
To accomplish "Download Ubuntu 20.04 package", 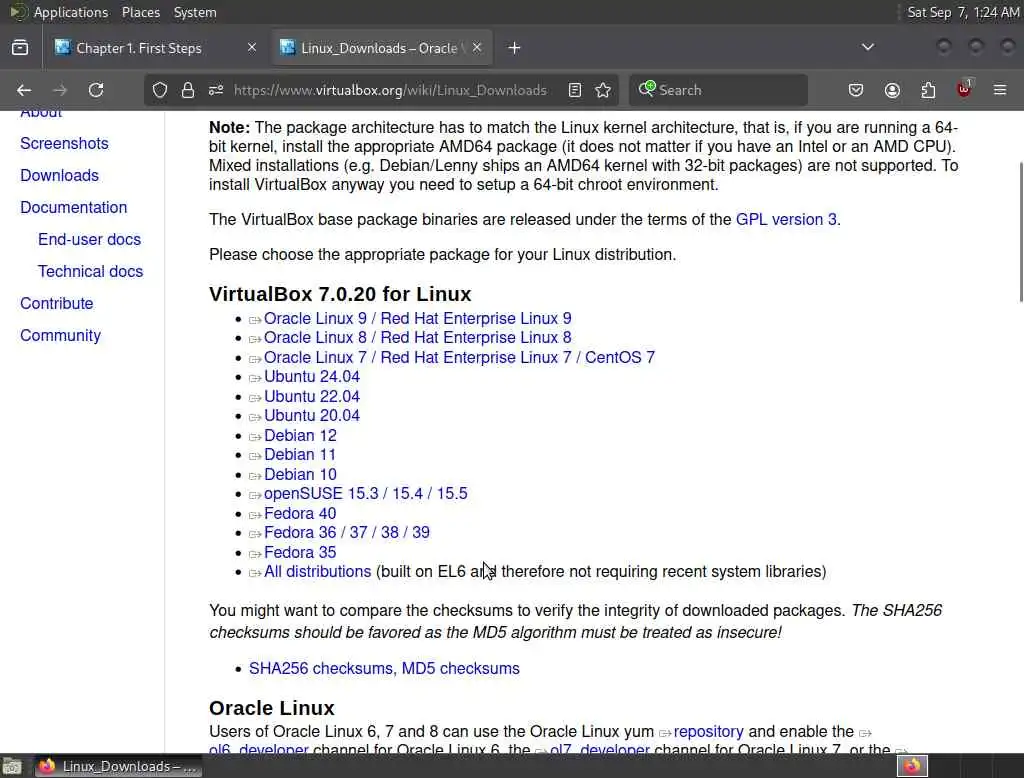I will [312, 415].
